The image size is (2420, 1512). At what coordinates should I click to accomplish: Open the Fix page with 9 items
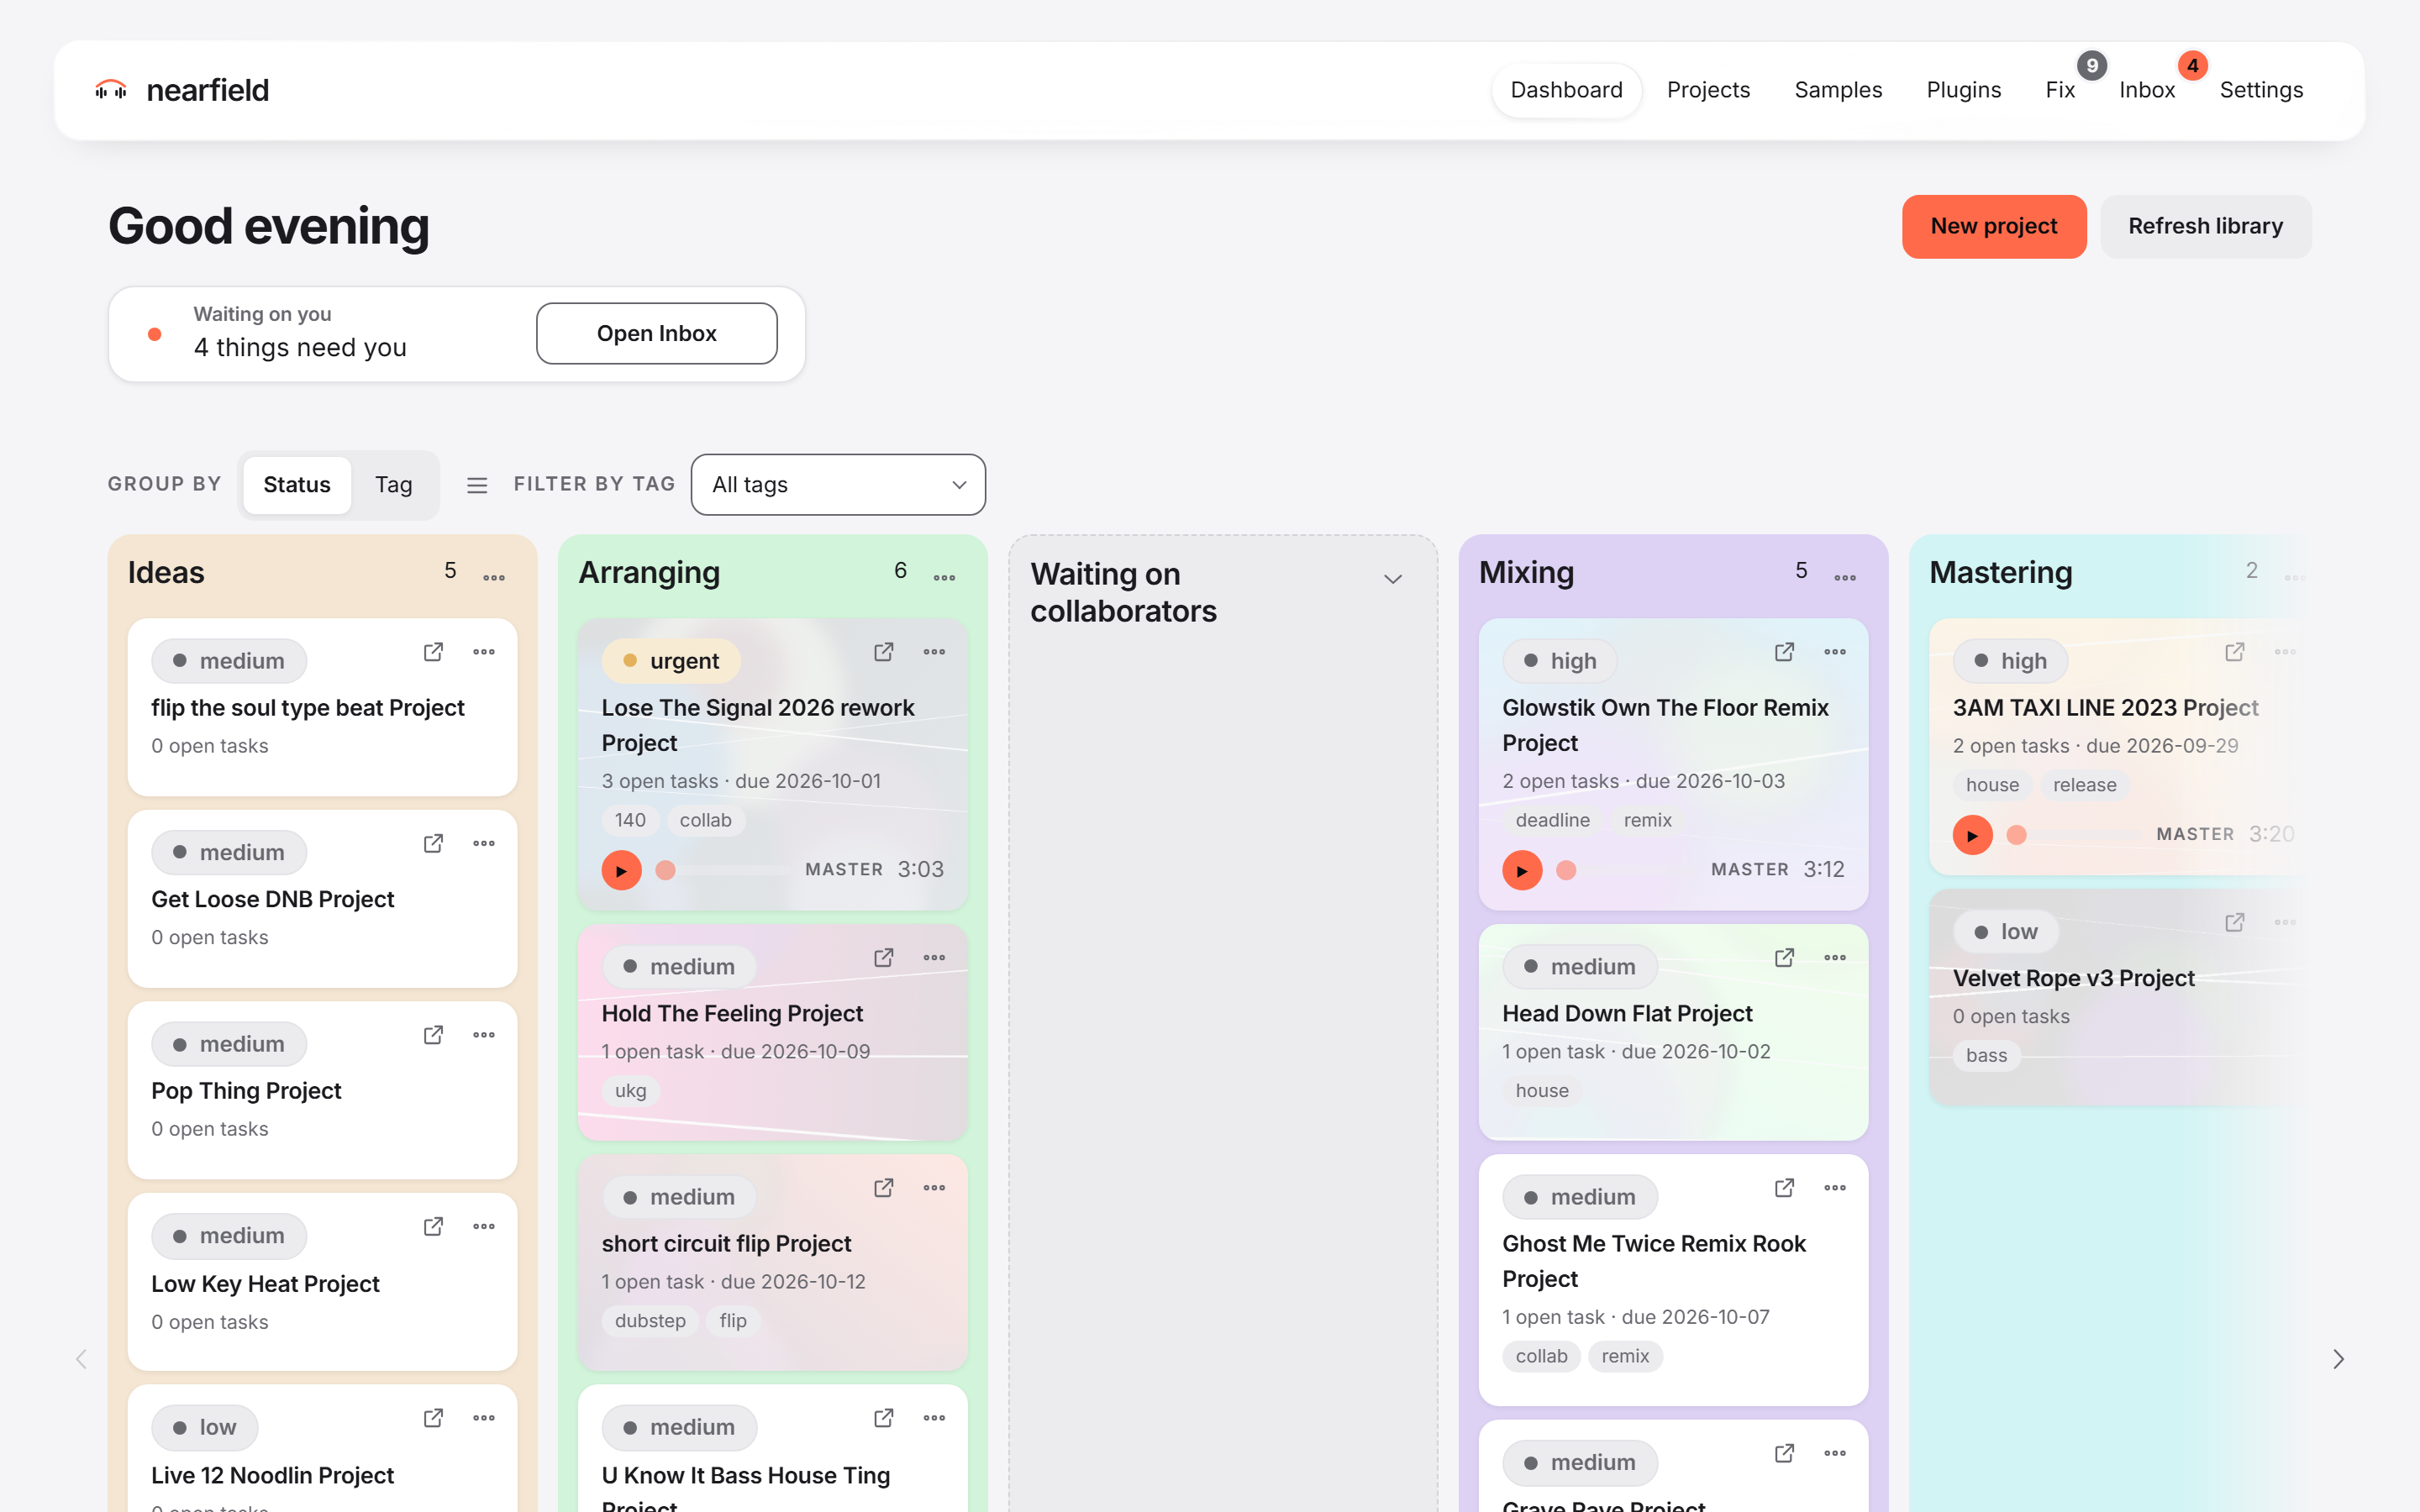point(2060,90)
